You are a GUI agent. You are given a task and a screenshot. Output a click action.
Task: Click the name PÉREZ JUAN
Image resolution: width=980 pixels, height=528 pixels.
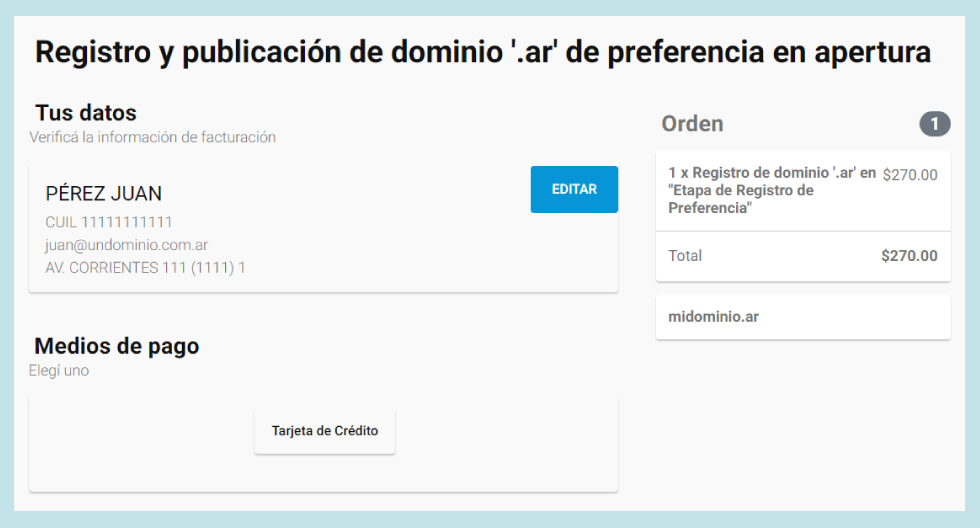(104, 194)
